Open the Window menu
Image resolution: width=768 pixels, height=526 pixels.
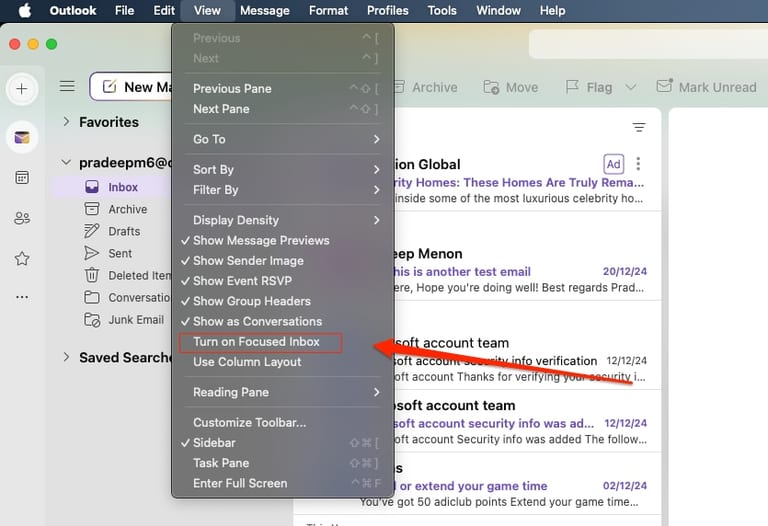point(498,10)
